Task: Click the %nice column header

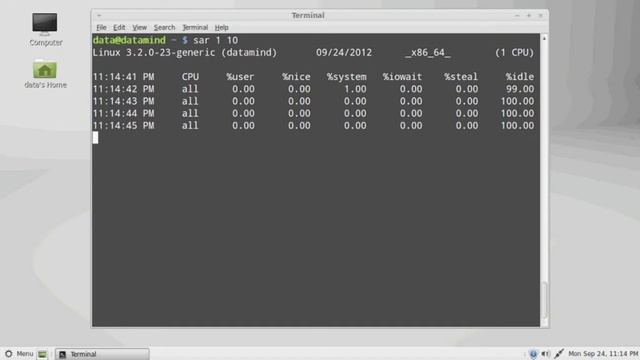Action: tap(296, 77)
